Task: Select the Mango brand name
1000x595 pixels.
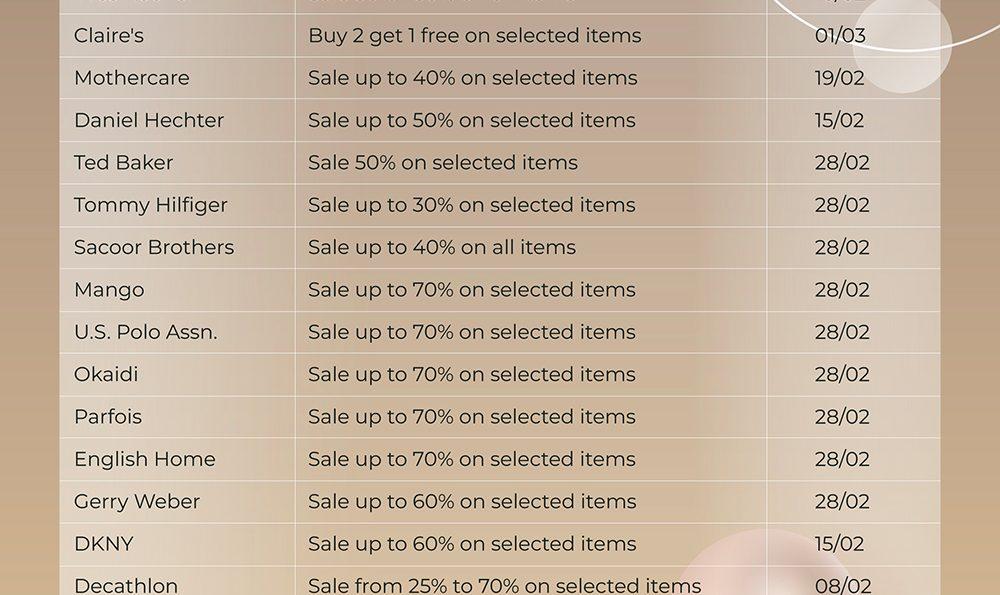Action: pyautogui.click(x=109, y=290)
